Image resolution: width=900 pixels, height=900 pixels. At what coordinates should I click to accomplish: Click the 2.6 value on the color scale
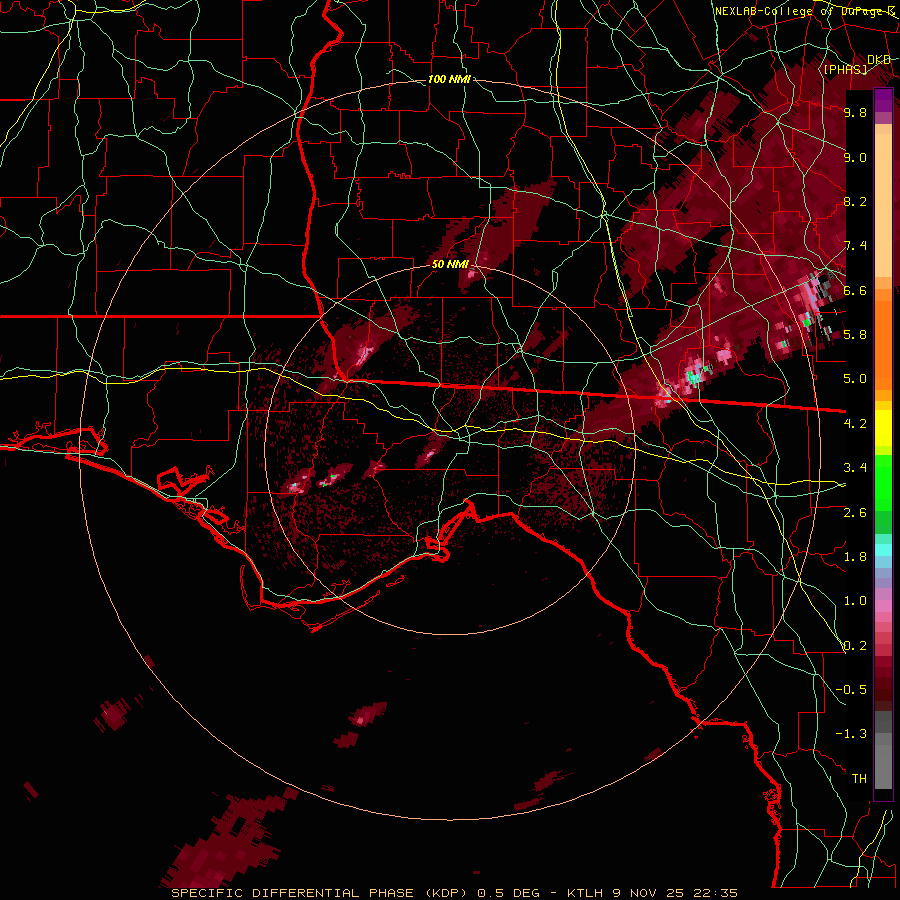[855, 513]
